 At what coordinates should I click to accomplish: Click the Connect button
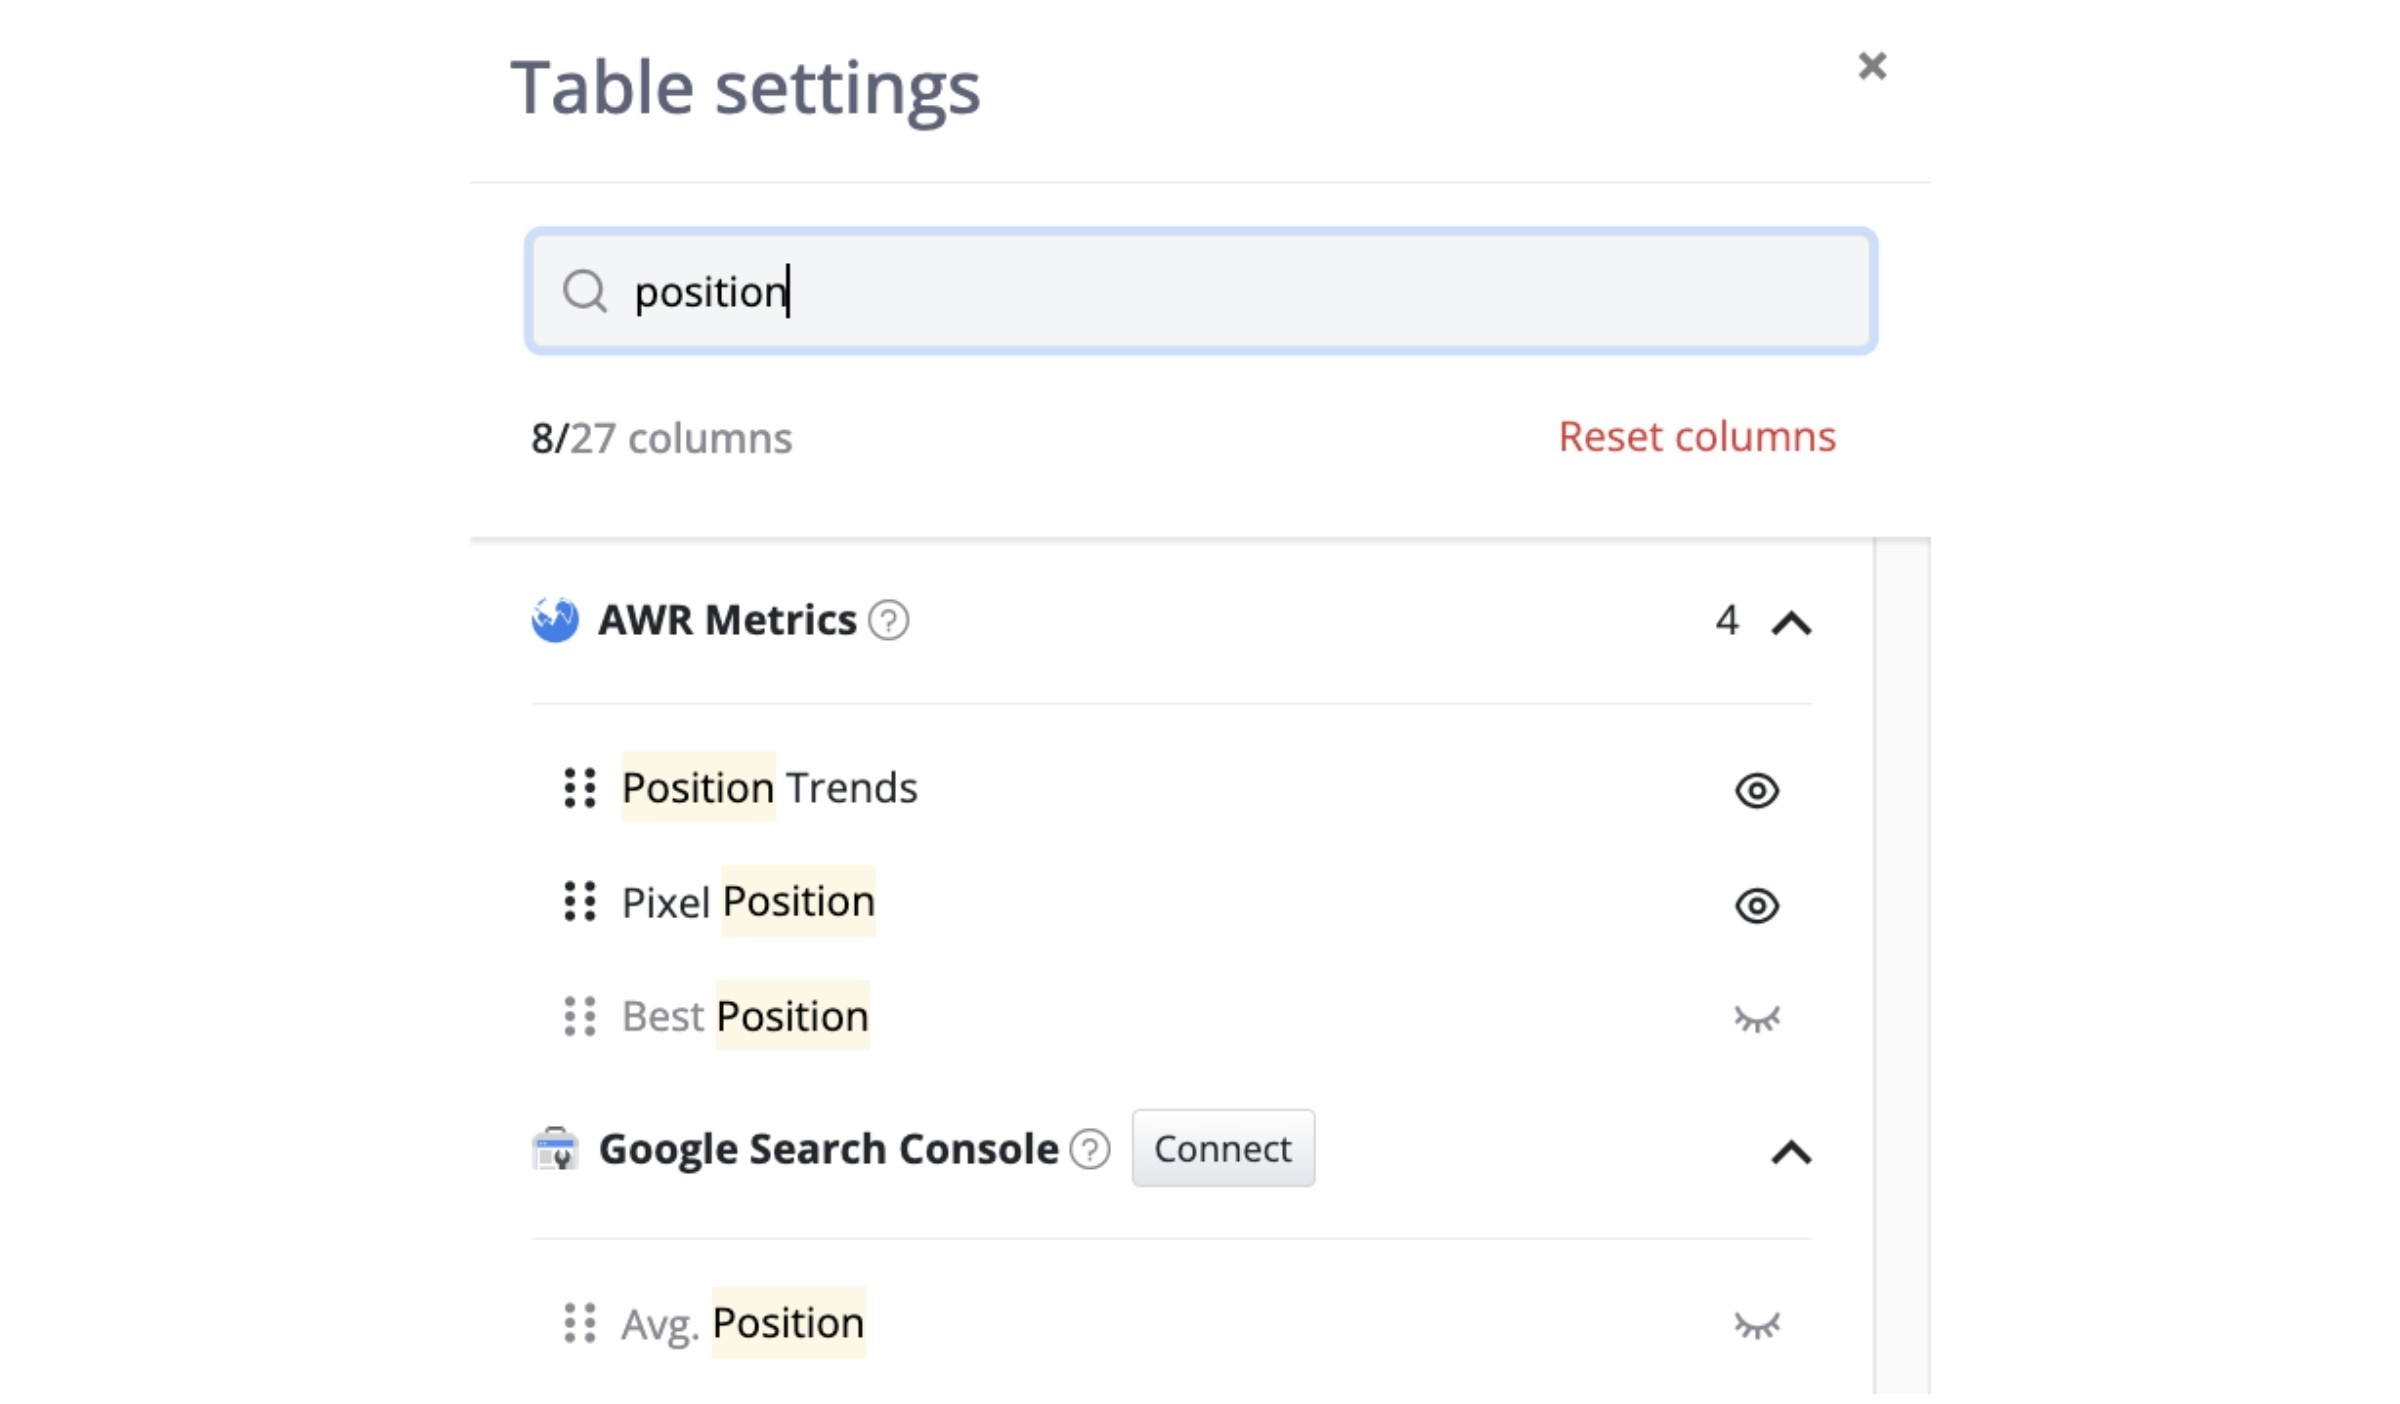[1223, 1148]
